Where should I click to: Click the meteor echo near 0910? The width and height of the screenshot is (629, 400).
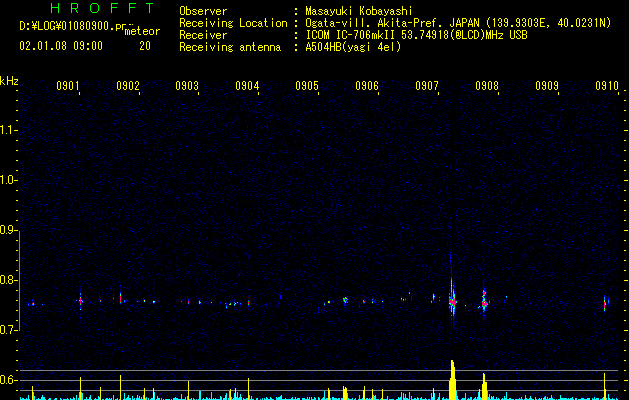coord(605,304)
